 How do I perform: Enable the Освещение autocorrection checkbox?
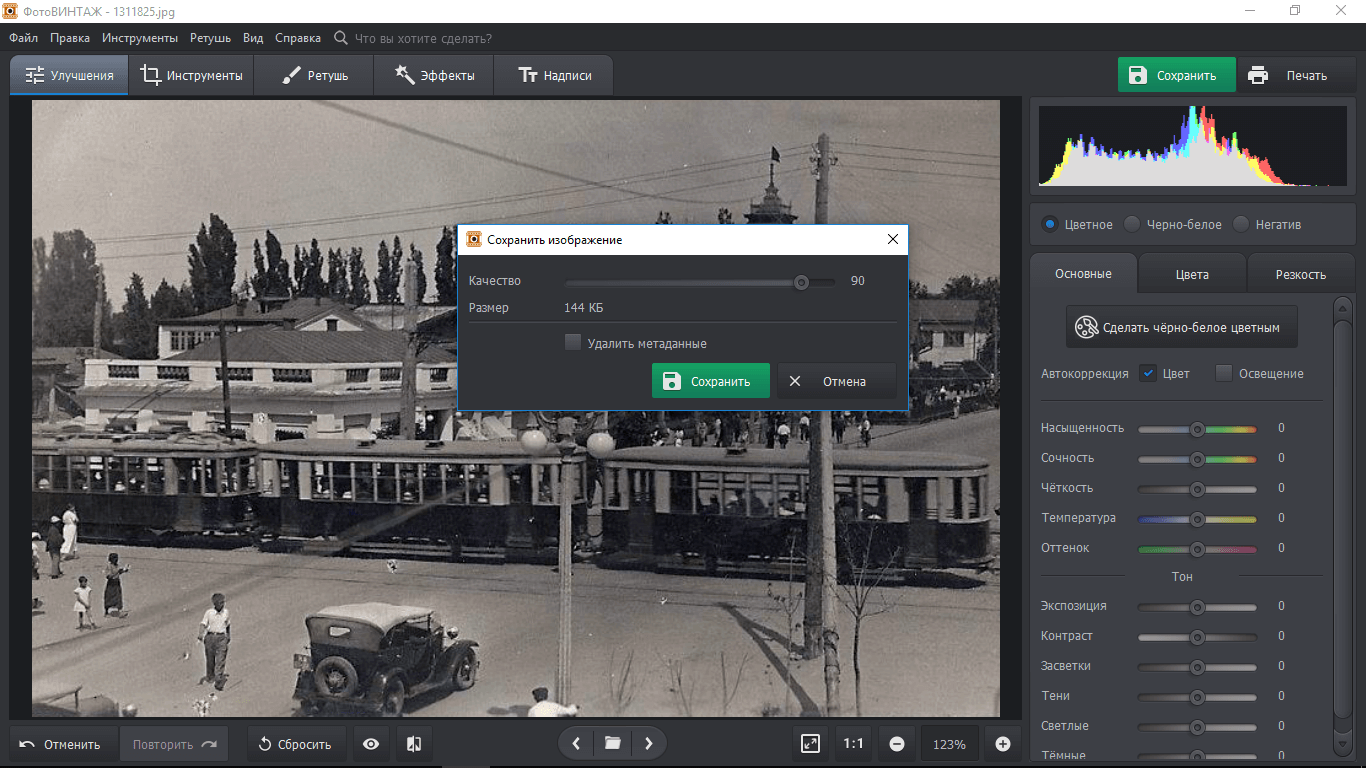tap(1224, 373)
